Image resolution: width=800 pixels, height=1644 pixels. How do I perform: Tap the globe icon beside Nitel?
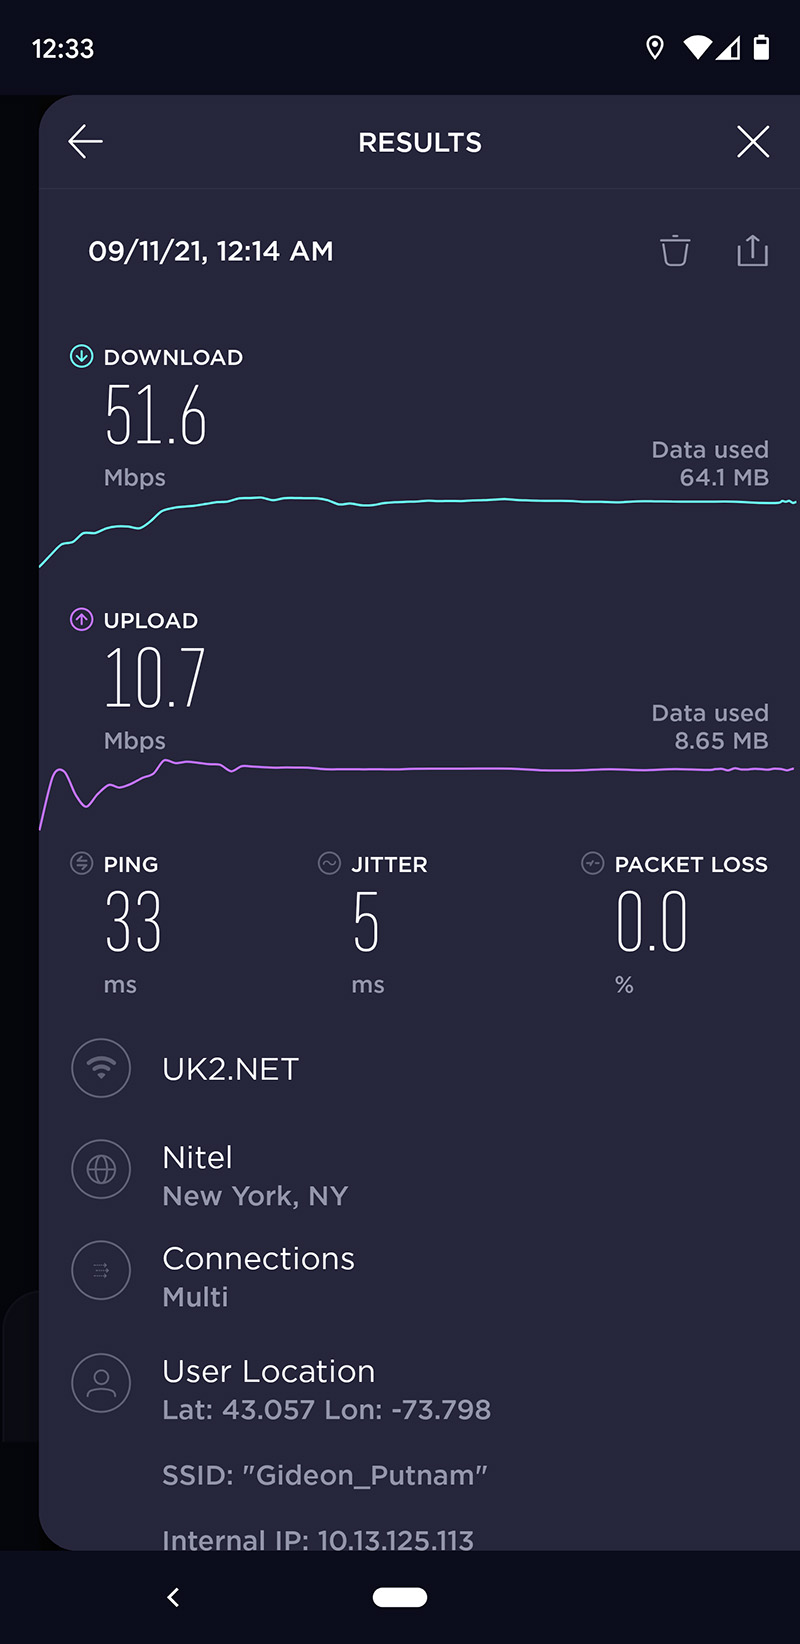click(101, 1169)
